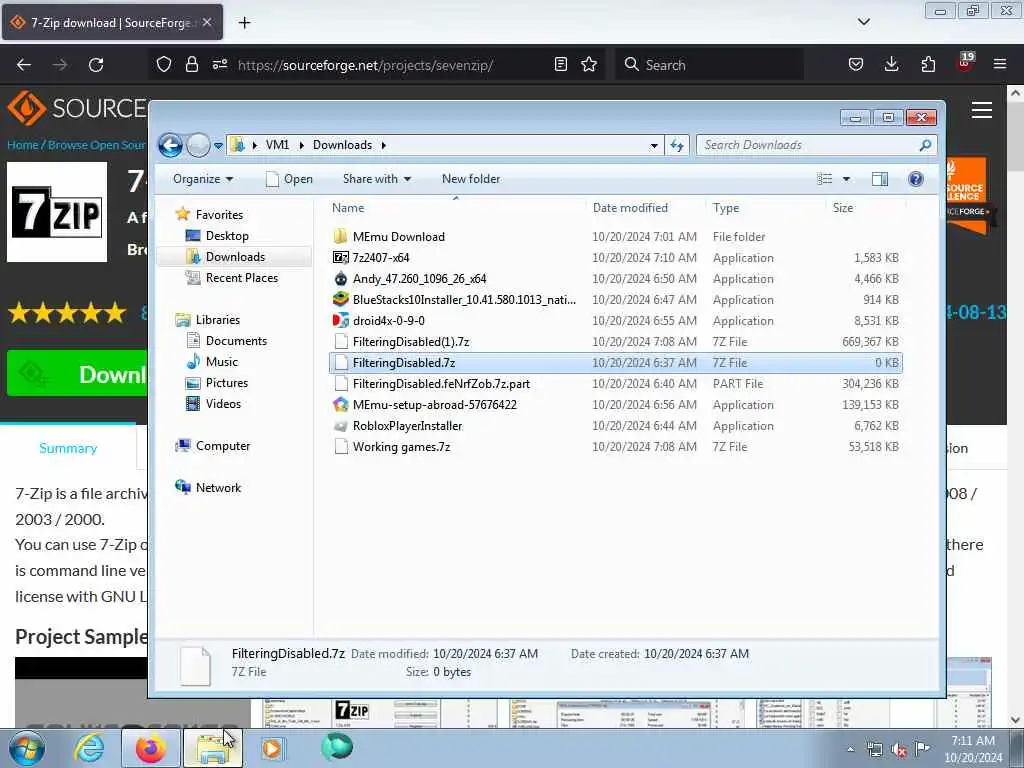Click Open in Explorer toolbar
This screenshot has width=1024, height=768.
tap(289, 179)
